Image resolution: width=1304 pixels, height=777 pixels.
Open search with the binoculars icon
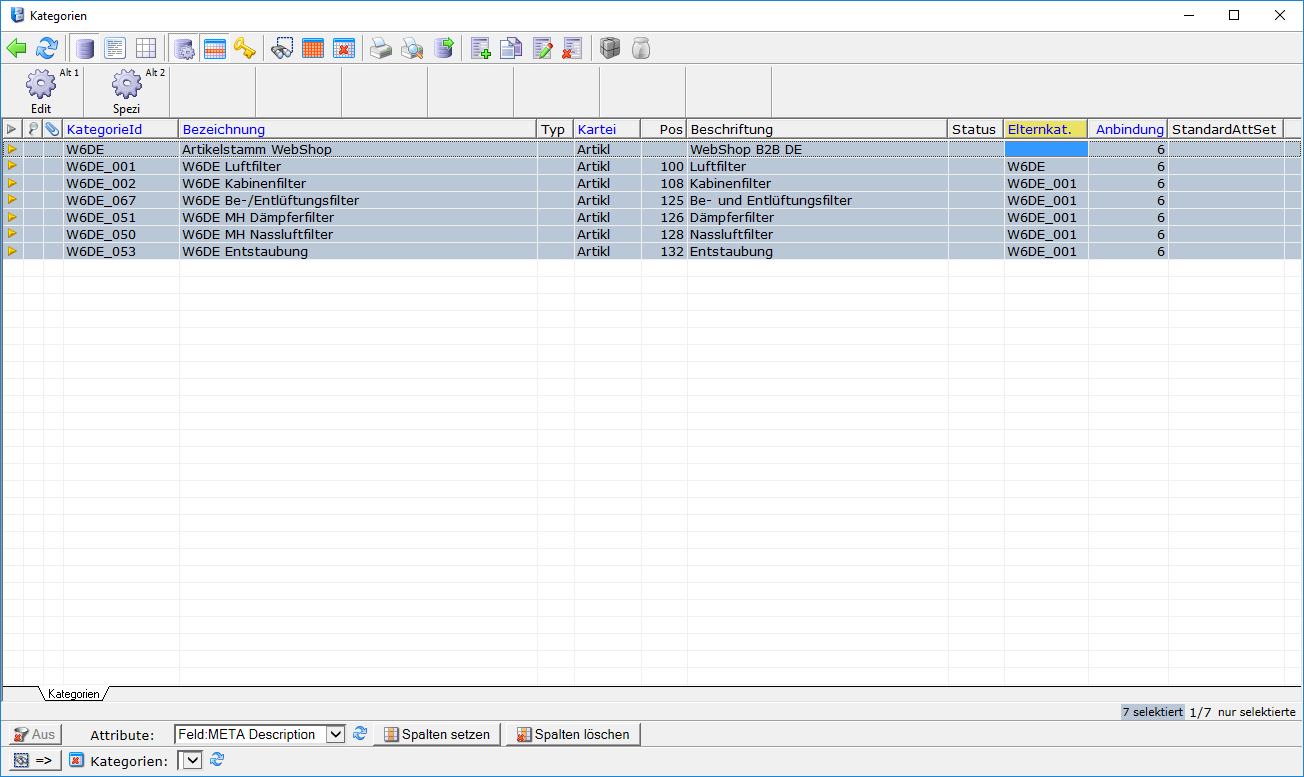283,48
